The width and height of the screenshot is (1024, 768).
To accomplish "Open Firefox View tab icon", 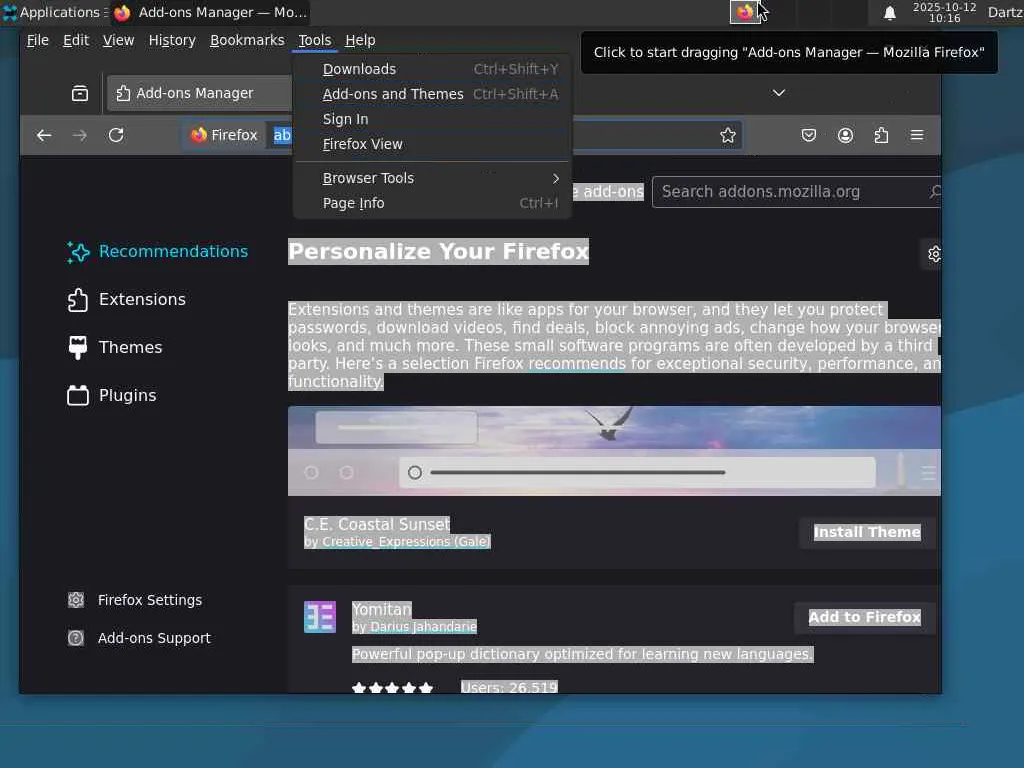I will (x=80, y=93).
